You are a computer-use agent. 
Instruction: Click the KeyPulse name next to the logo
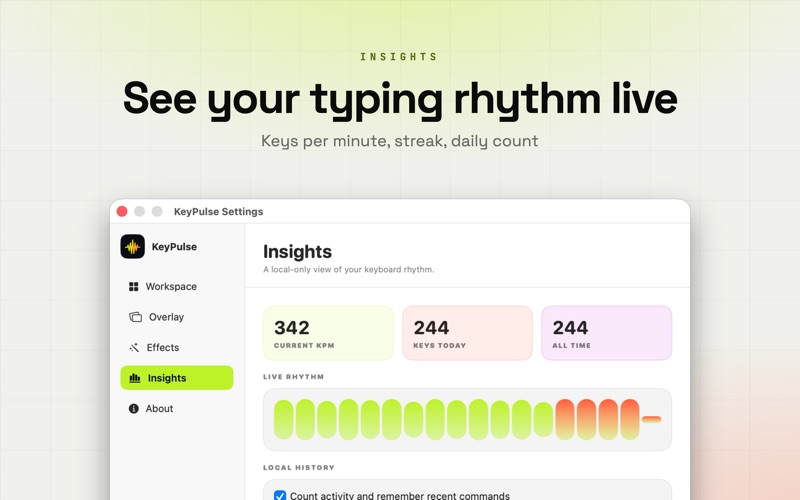[174, 247]
